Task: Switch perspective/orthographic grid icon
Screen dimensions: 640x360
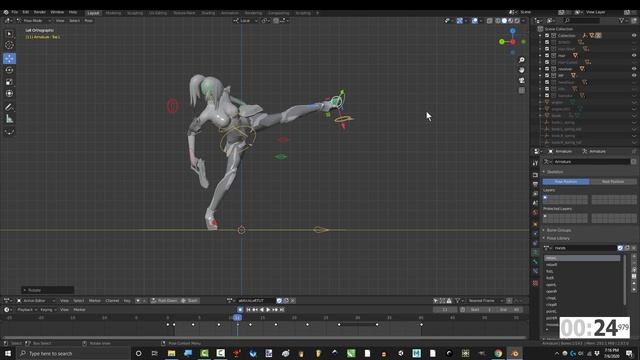Action: pyautogui.click(x=522, y=91)
